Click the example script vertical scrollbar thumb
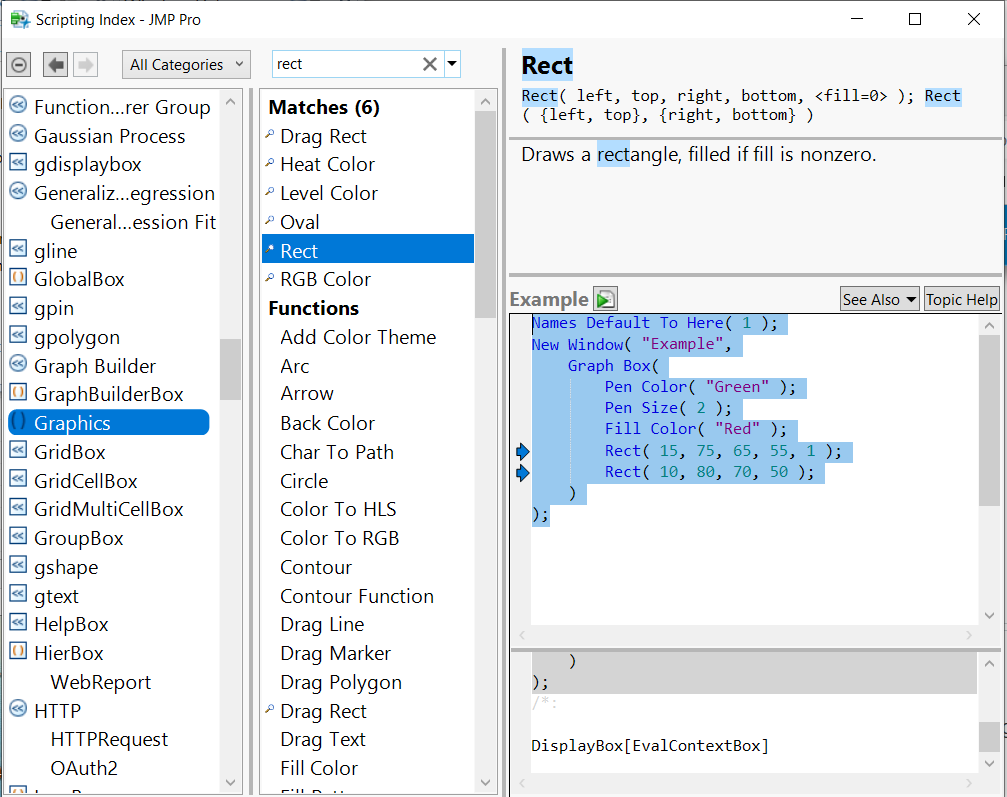The height and width of the screenshot is (797, 1007). (x=990, y=421)
